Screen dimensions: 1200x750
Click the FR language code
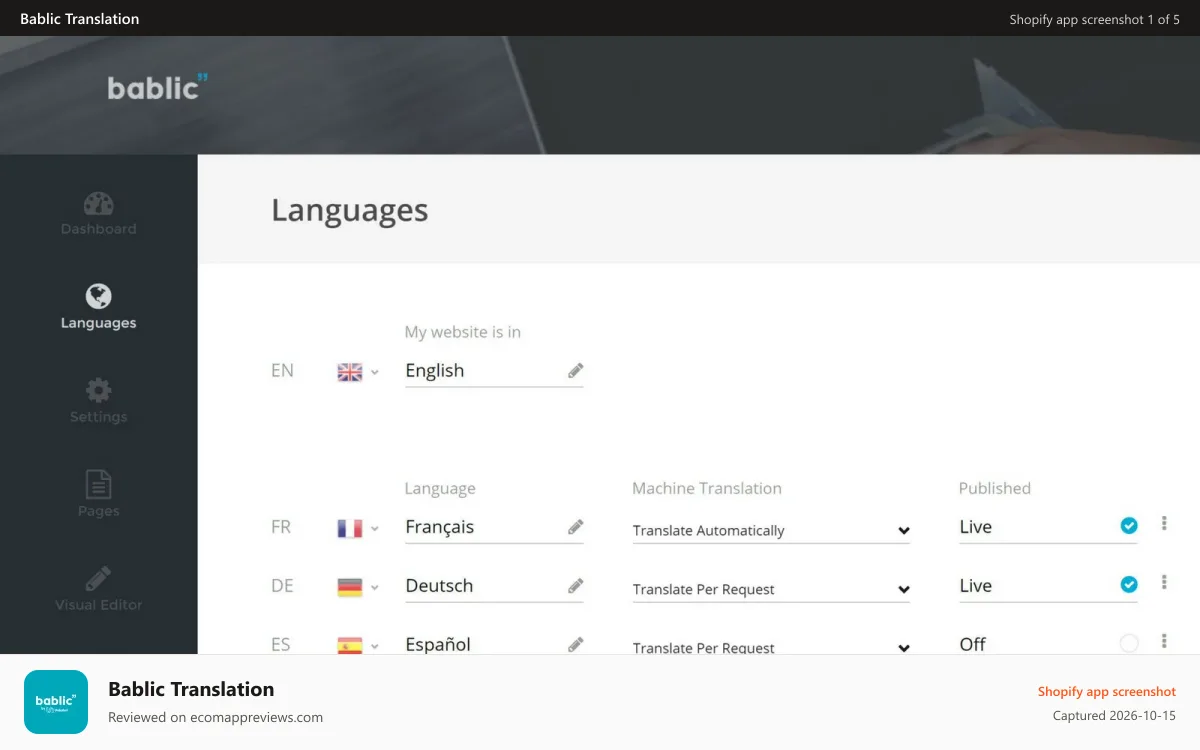click(x=281, y=527)
